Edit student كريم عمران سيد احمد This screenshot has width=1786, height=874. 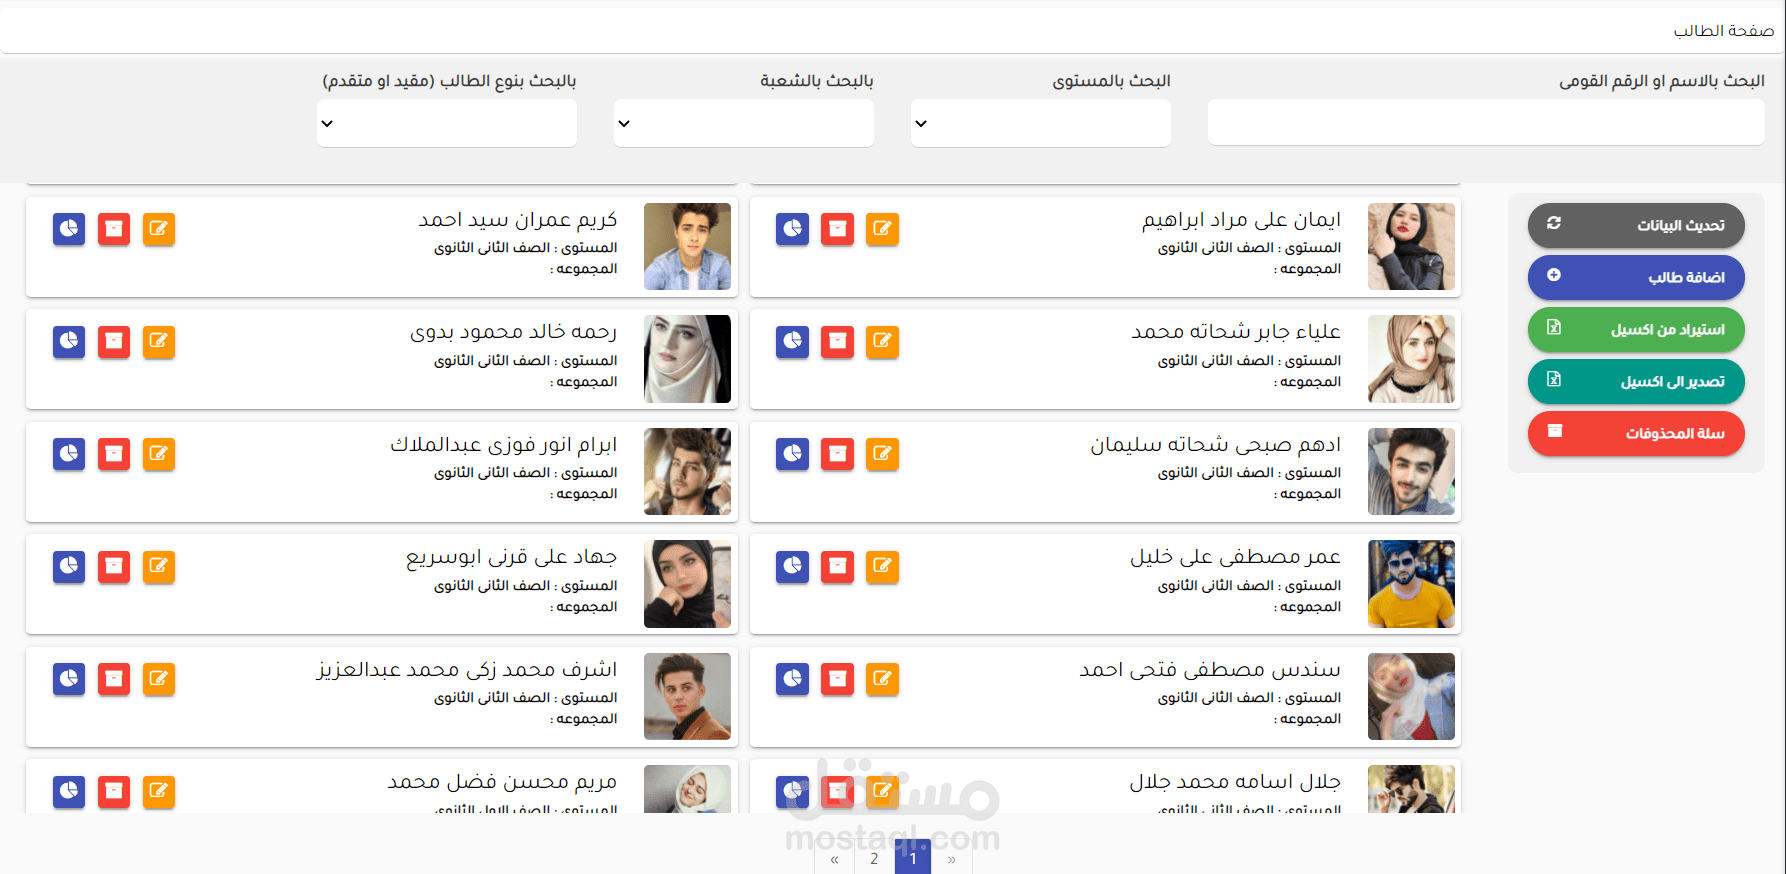(158, 229)
